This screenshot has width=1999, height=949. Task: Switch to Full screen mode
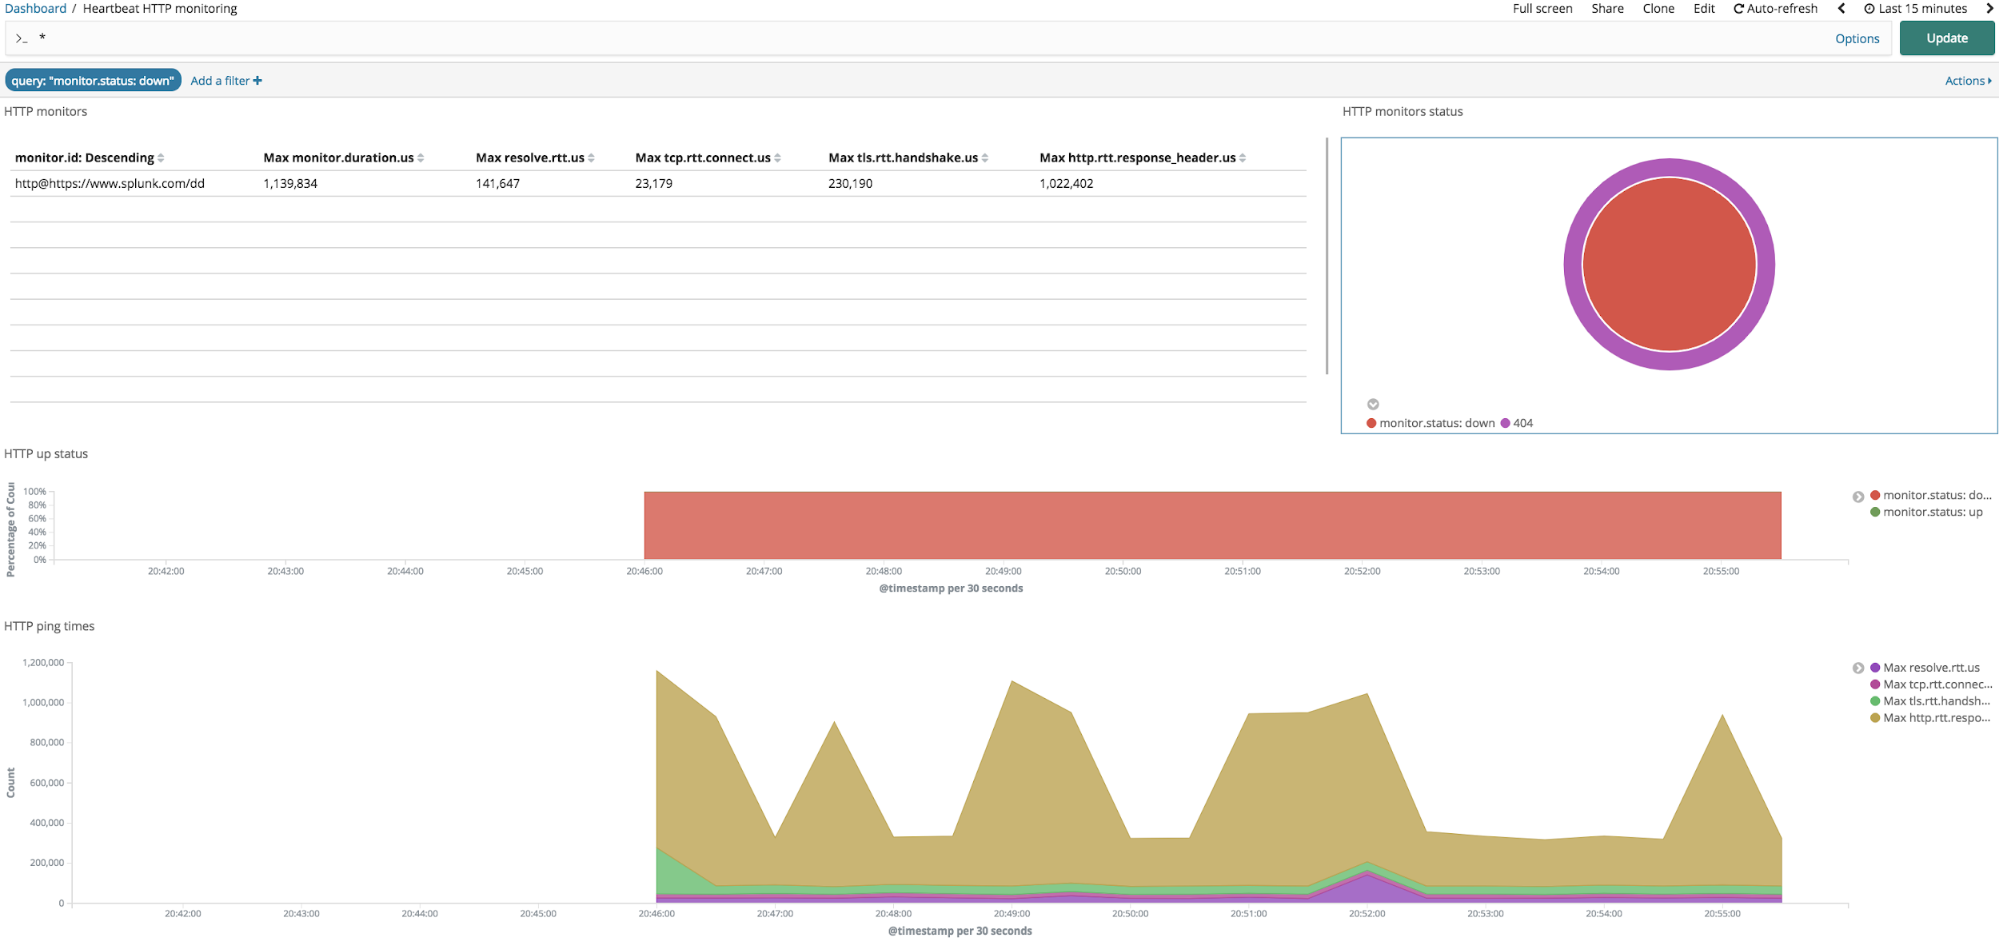[1542, 8]
